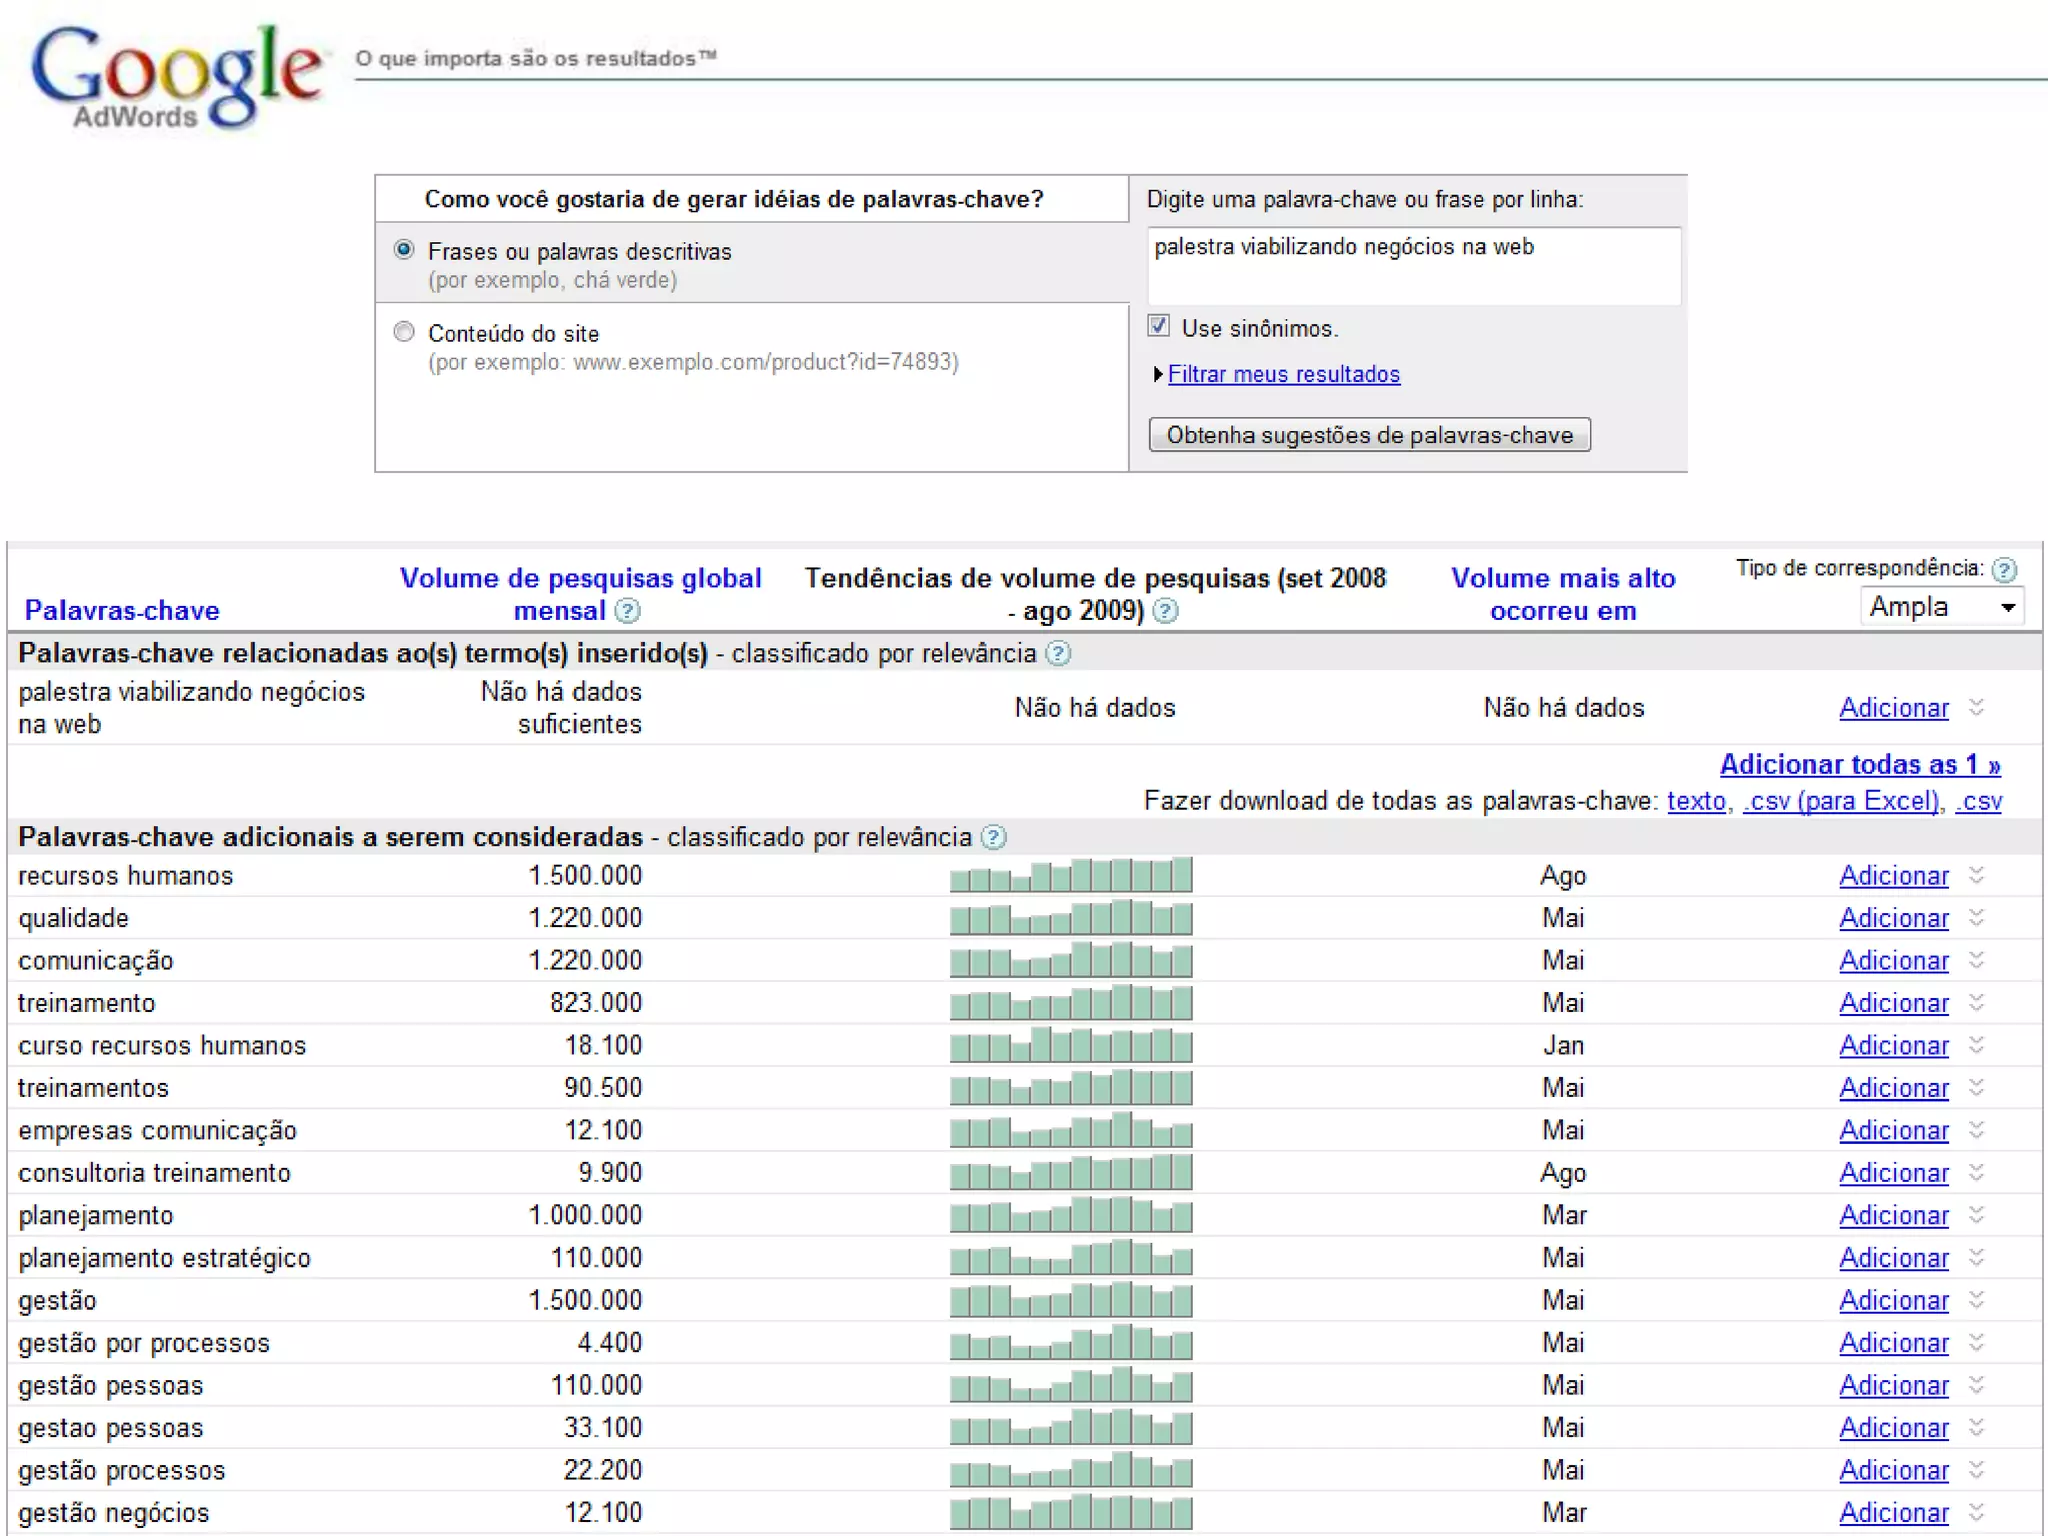Click the keyword phrase text input field

(1413, 265)
